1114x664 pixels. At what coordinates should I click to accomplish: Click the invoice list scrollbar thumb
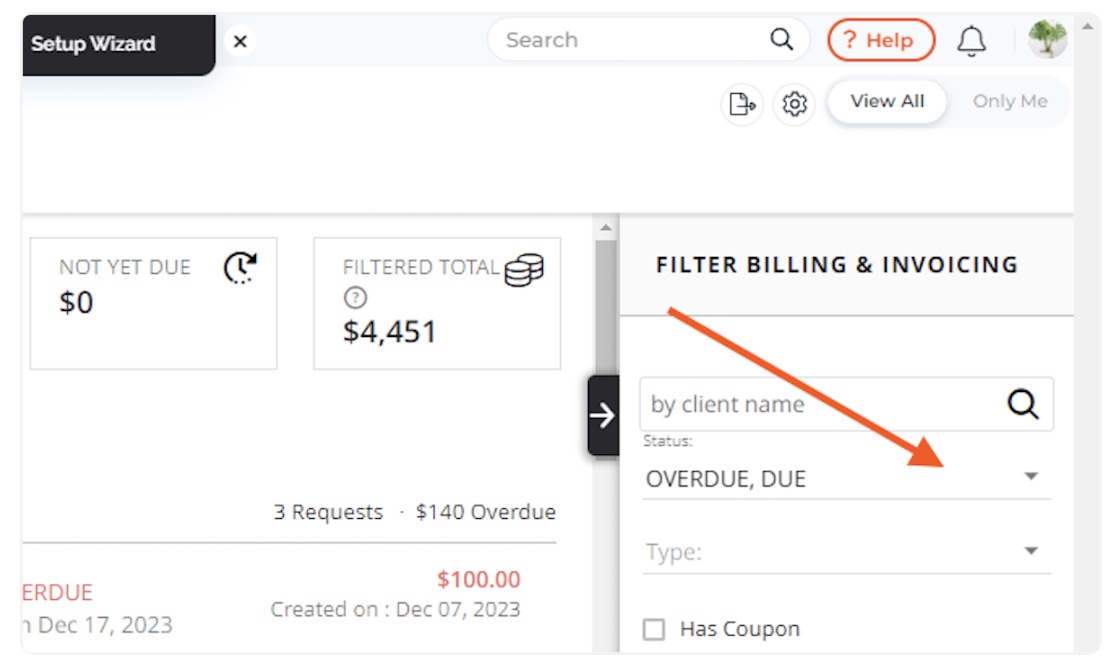pyautogui.click(x=606, y=309)
